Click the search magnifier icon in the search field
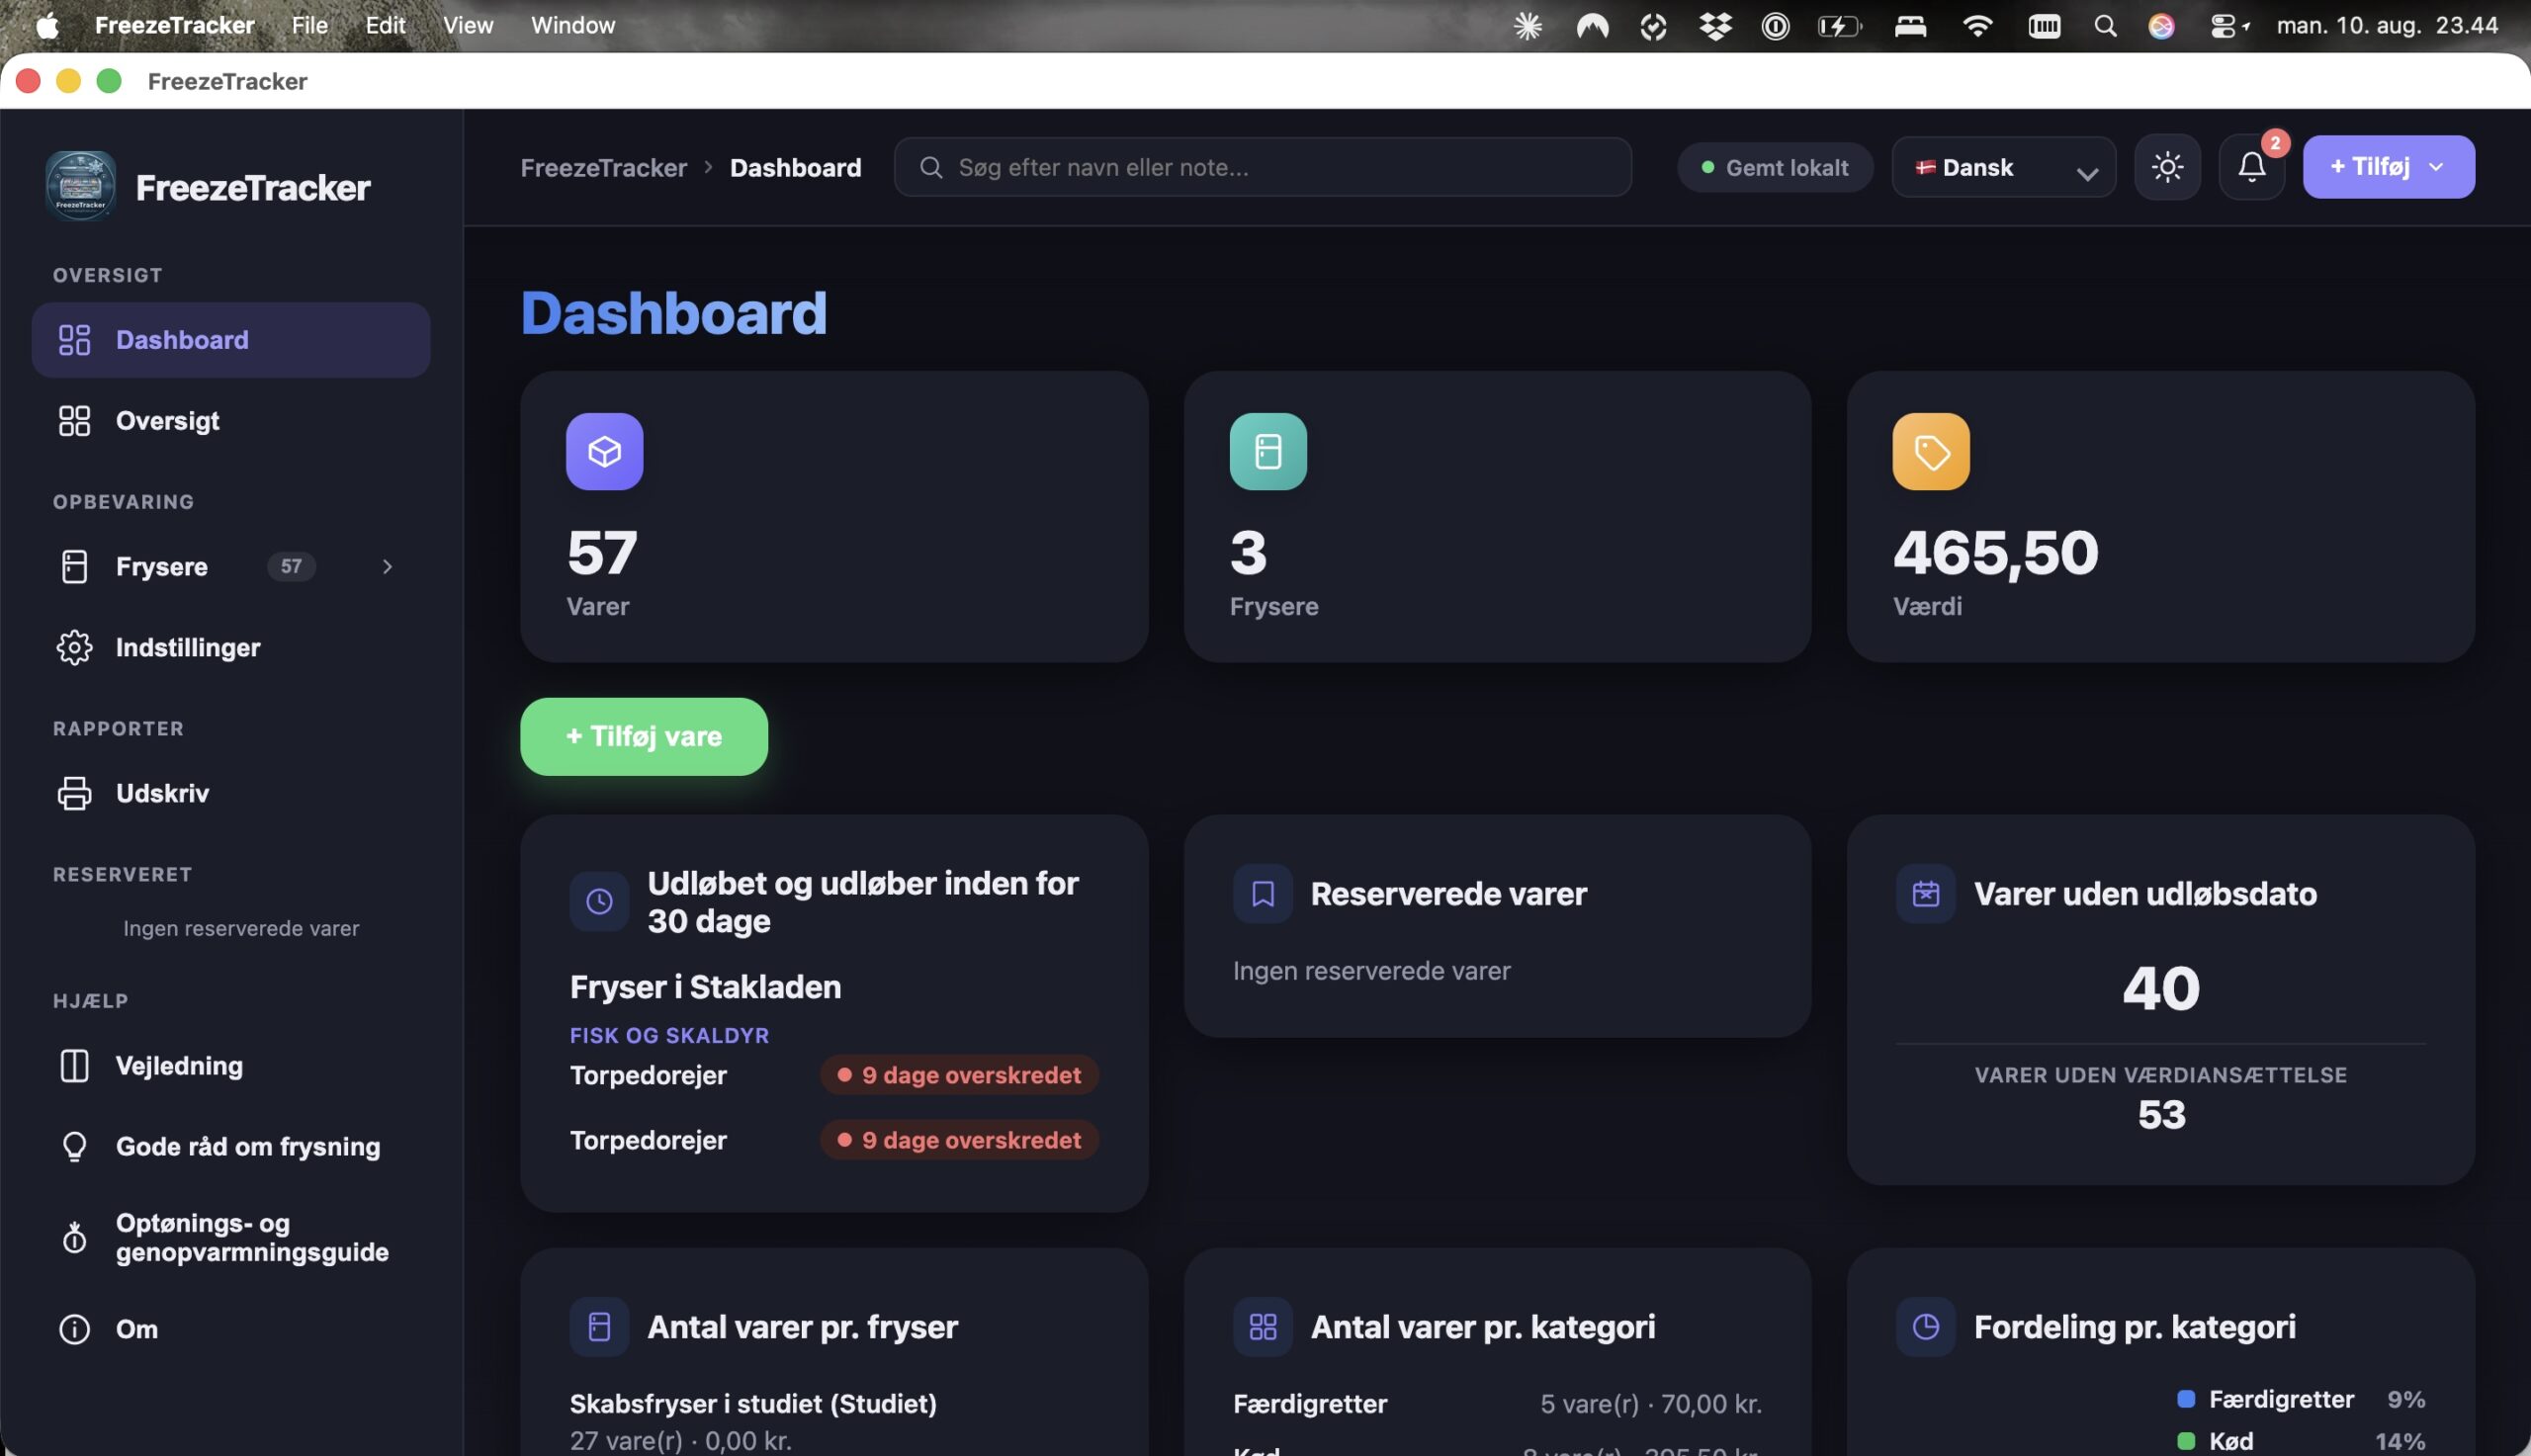 [931, 167]
